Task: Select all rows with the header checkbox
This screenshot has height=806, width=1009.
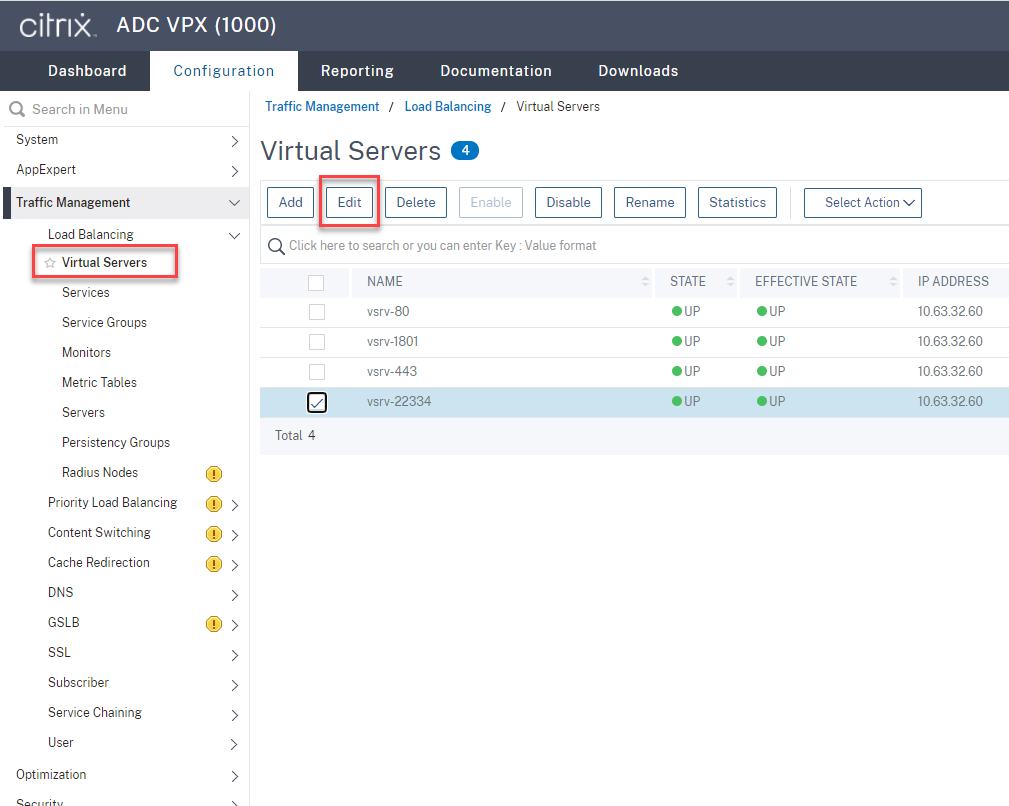Action: (316, 282)
